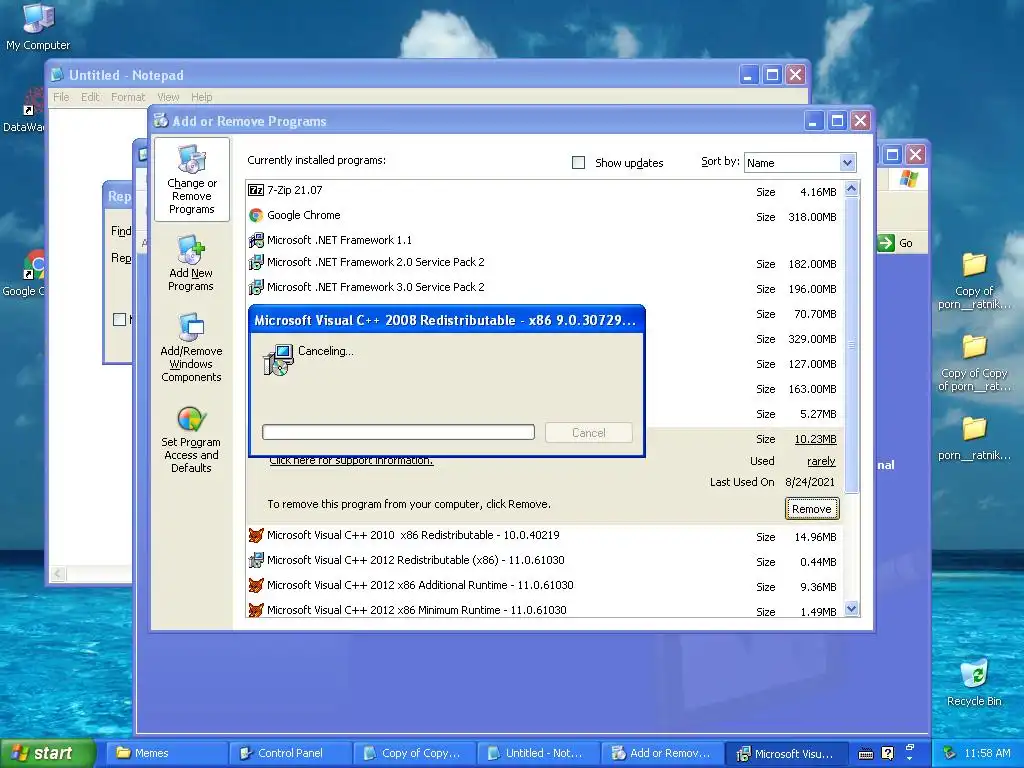This screenshot has height=768, width=1024.
Task: Select 'Google Chrome' program row text
Action: [x=304, y=215]
